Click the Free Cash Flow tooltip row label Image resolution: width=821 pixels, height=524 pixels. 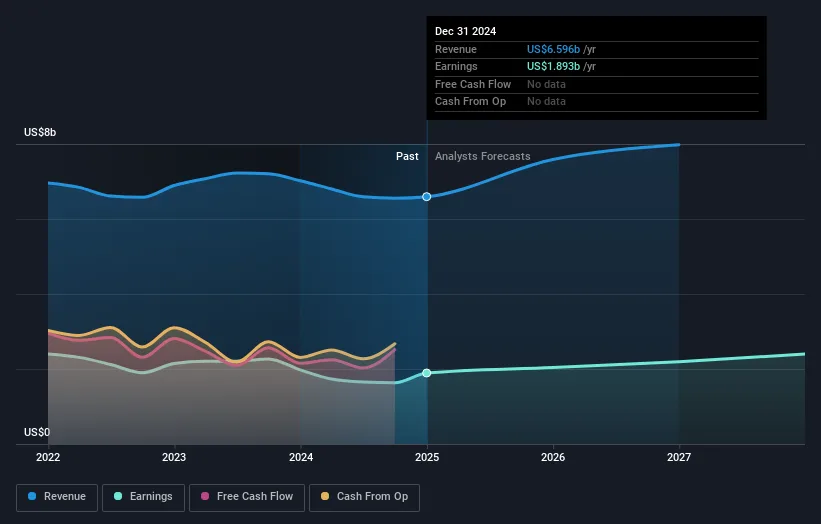[473, 84]
